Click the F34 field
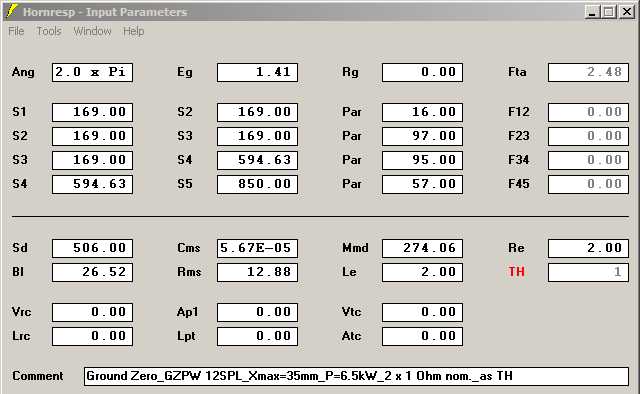640x394 pixels. coord(588,160)
